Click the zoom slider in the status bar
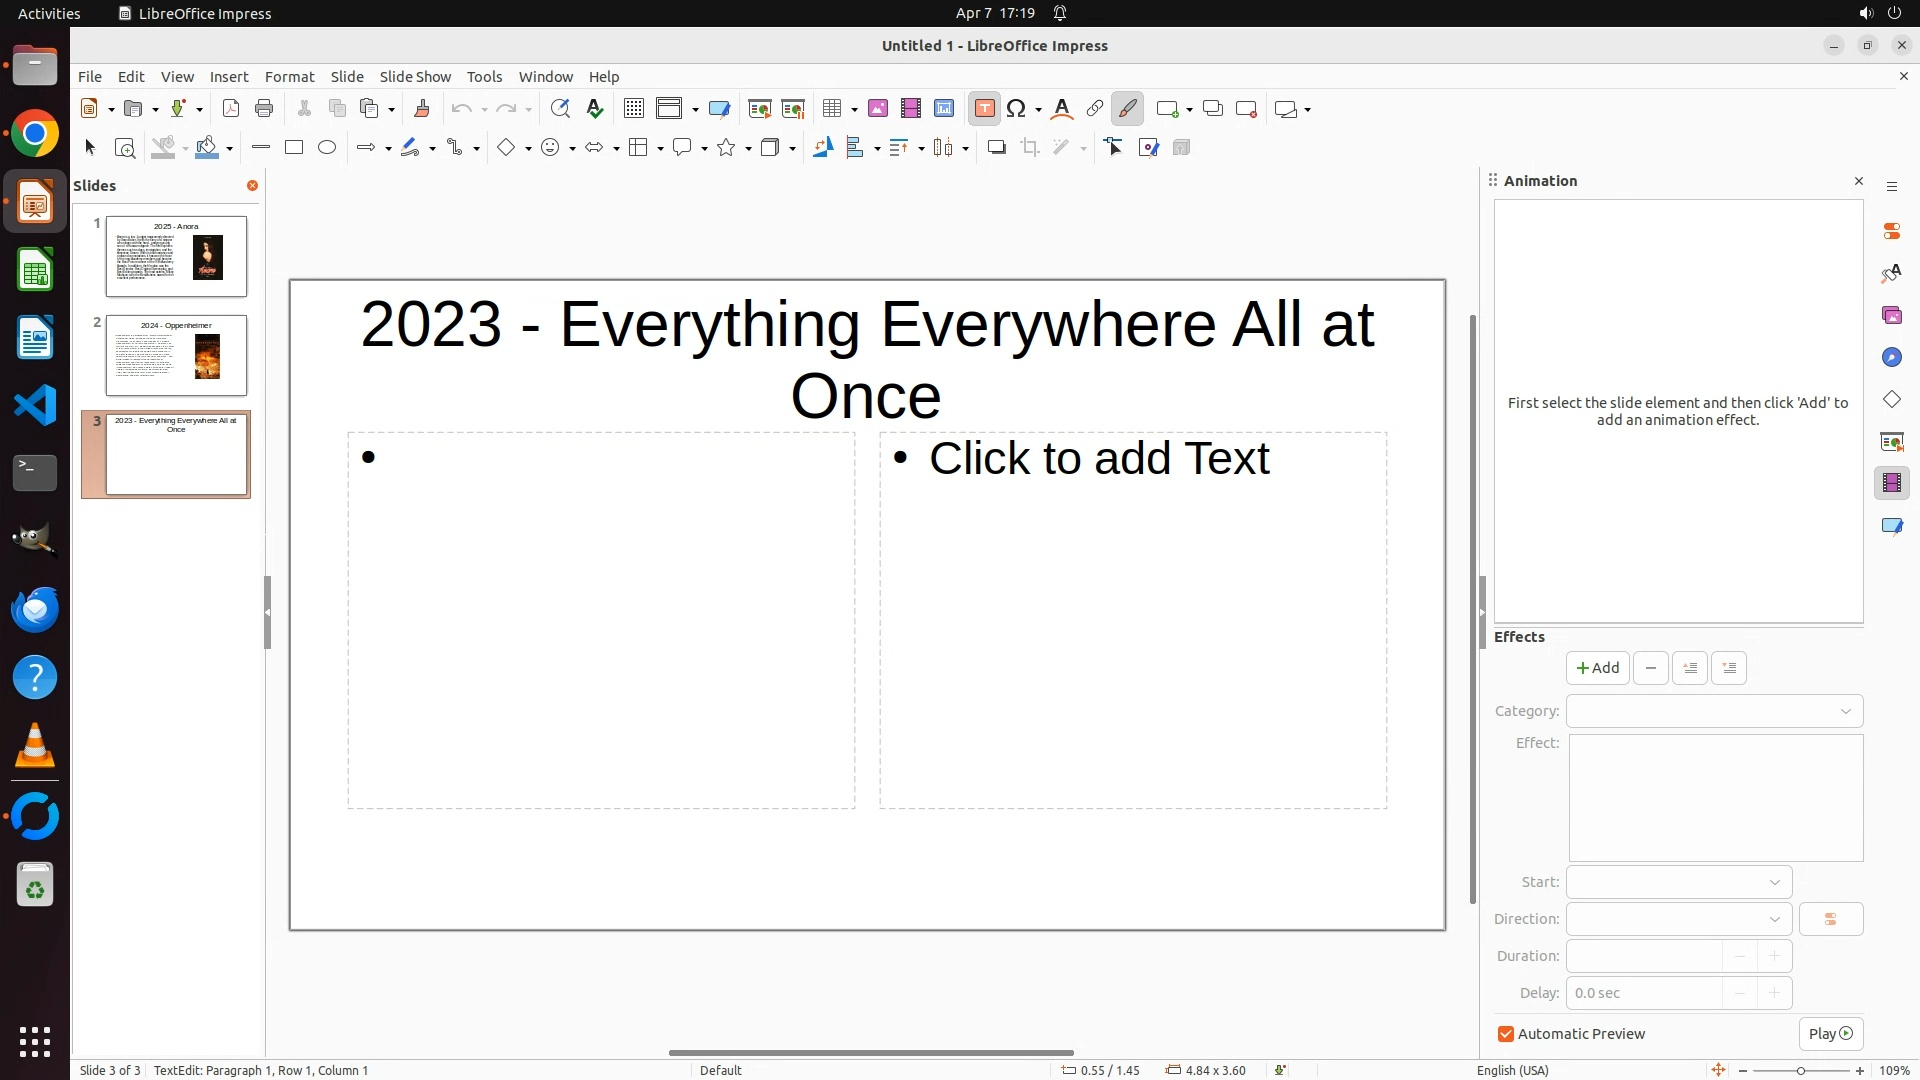 click(1800, 1071)
